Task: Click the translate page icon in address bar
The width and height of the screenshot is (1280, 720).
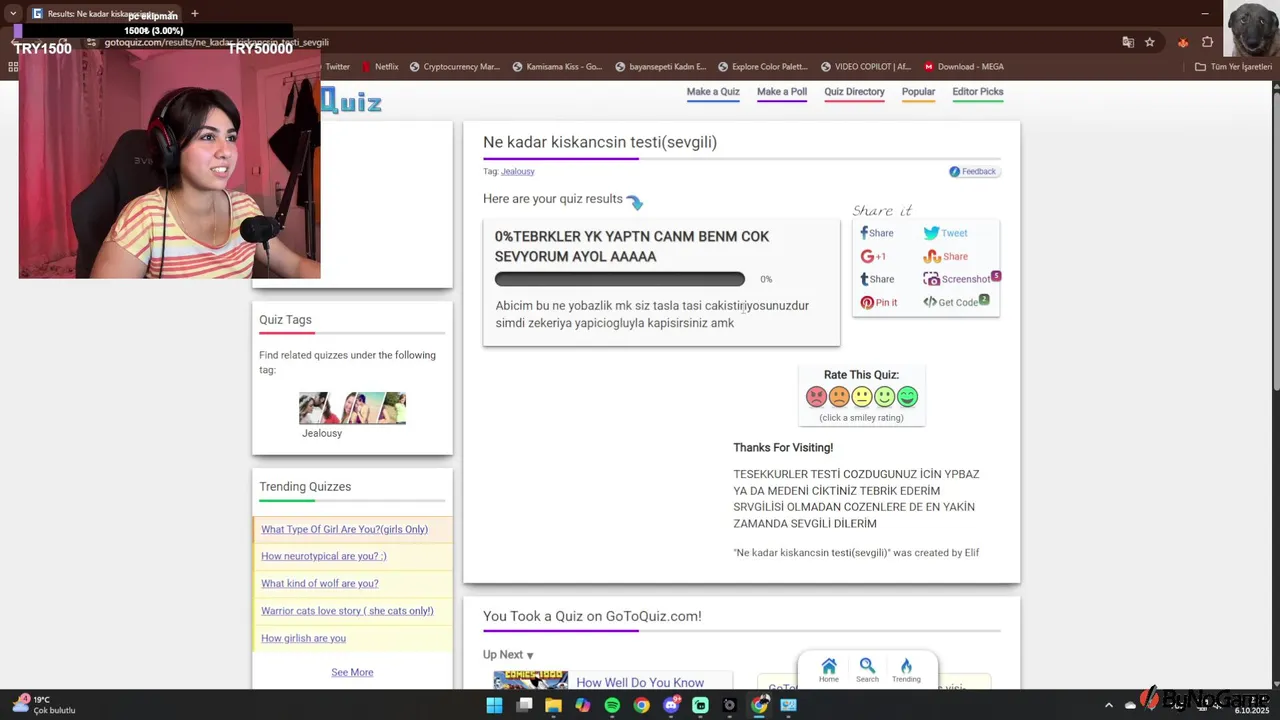Action: [1128, 42]
